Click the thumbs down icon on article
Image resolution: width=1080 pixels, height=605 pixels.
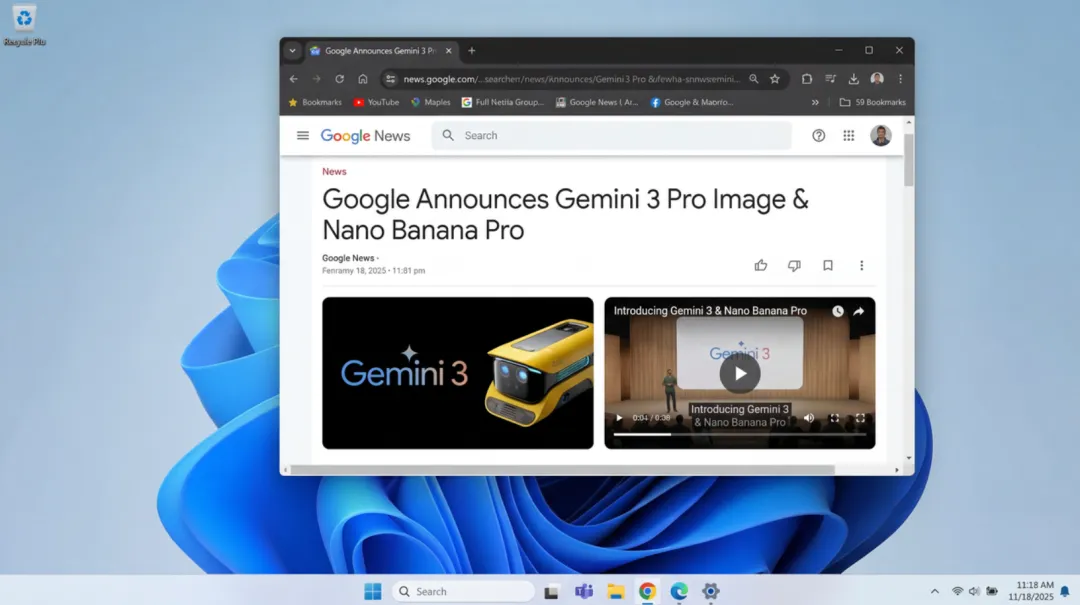794,266
